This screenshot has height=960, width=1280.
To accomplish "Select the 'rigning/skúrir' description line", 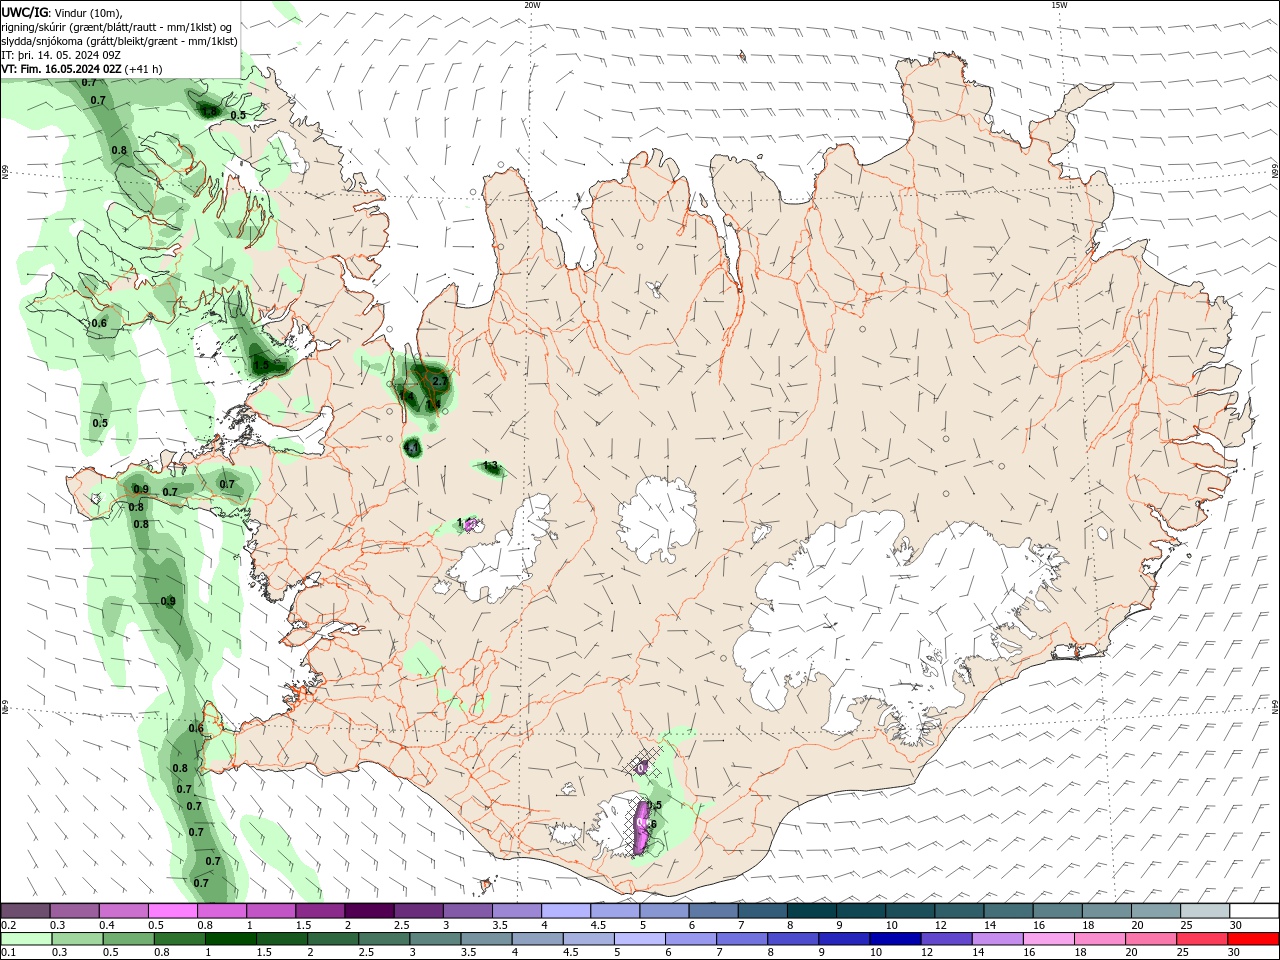I will tap(116, 27).
